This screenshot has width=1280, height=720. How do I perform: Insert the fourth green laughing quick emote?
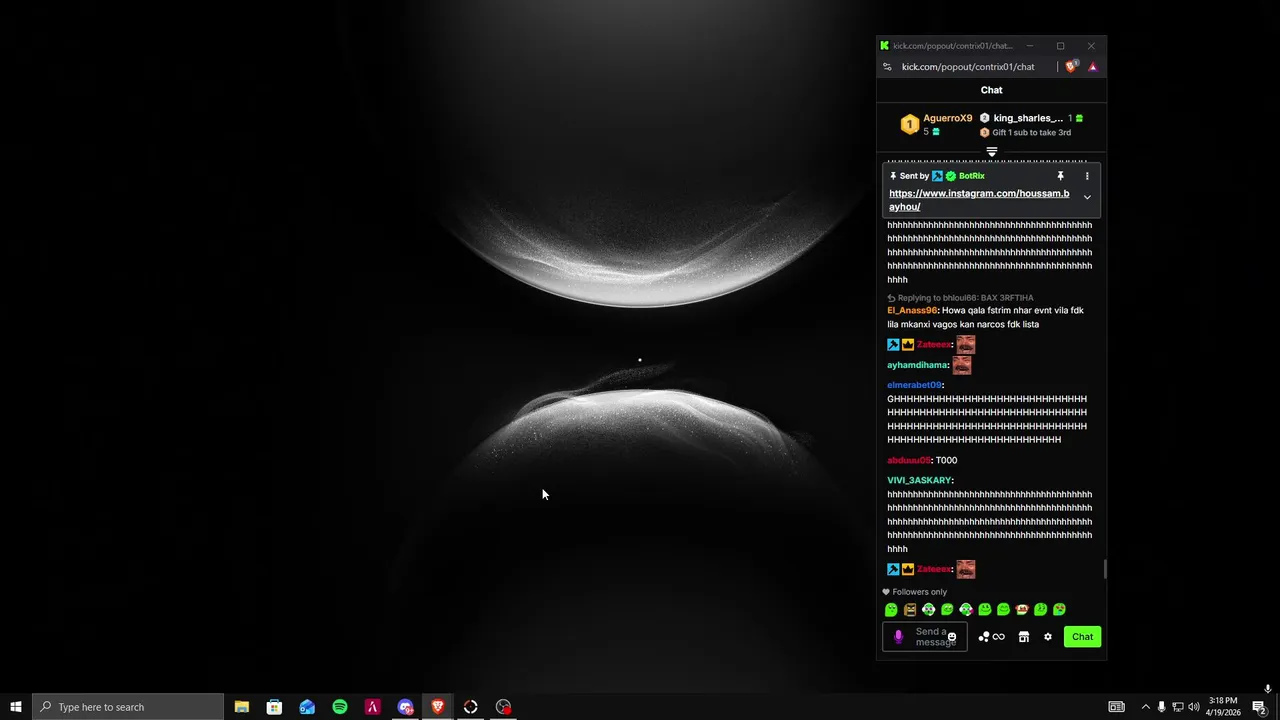947,610
